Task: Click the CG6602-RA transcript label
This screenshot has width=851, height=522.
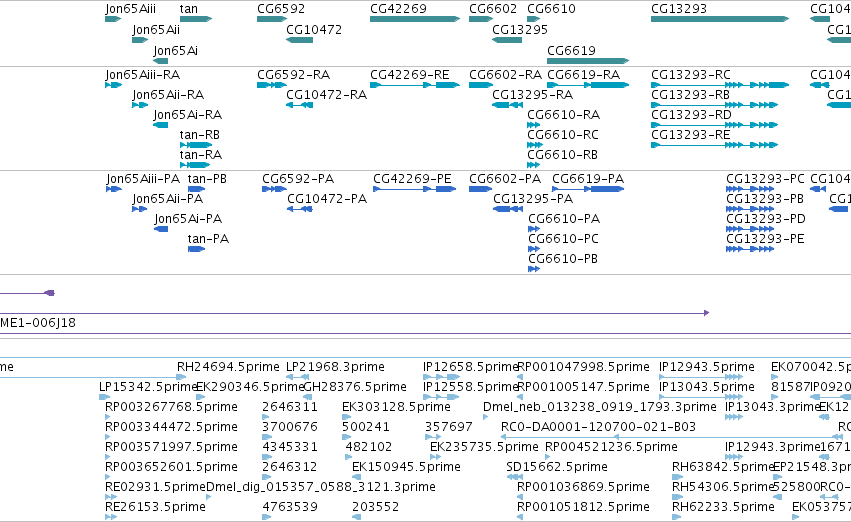Action: (x=505, y=75)
